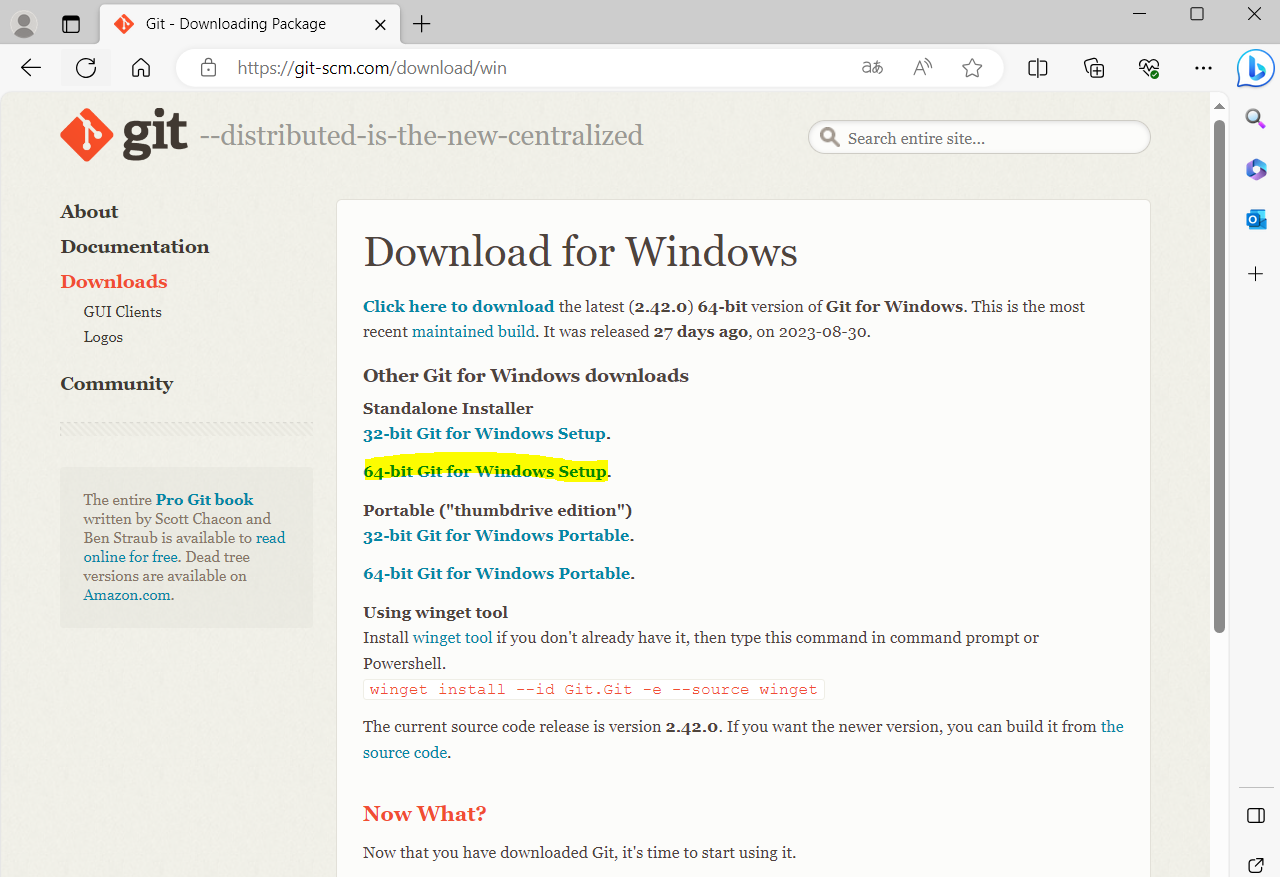Open a new browser tab
This screenshot has width=1280, height=877.
click(x=422, y=24)
